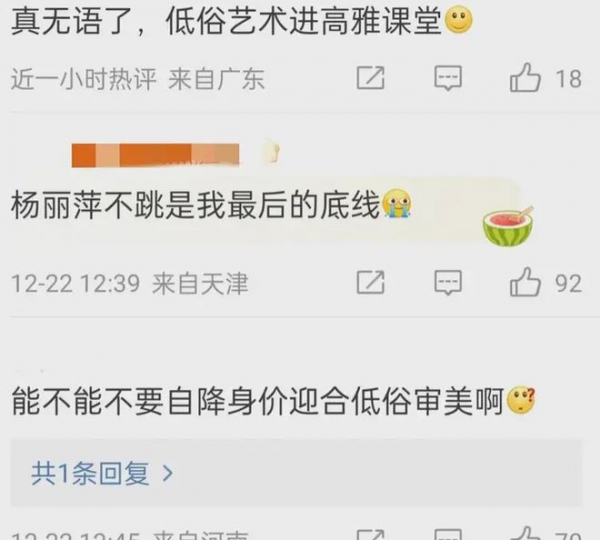This screenshot has width=600, height=540.
Task: Open the blurred orange username profile
Action: pyautogui.click(x=155, y=155)
